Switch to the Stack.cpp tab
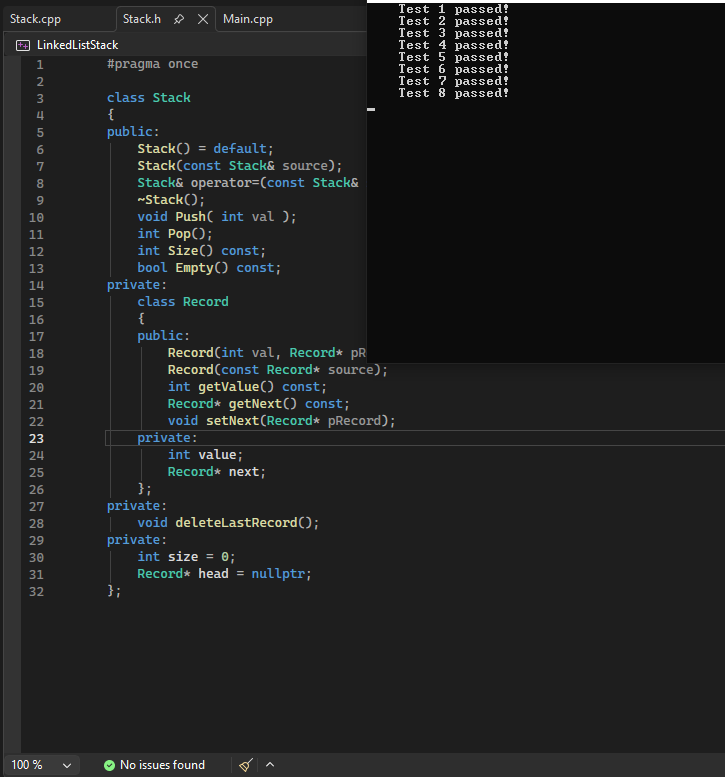 tap(35, 19)
